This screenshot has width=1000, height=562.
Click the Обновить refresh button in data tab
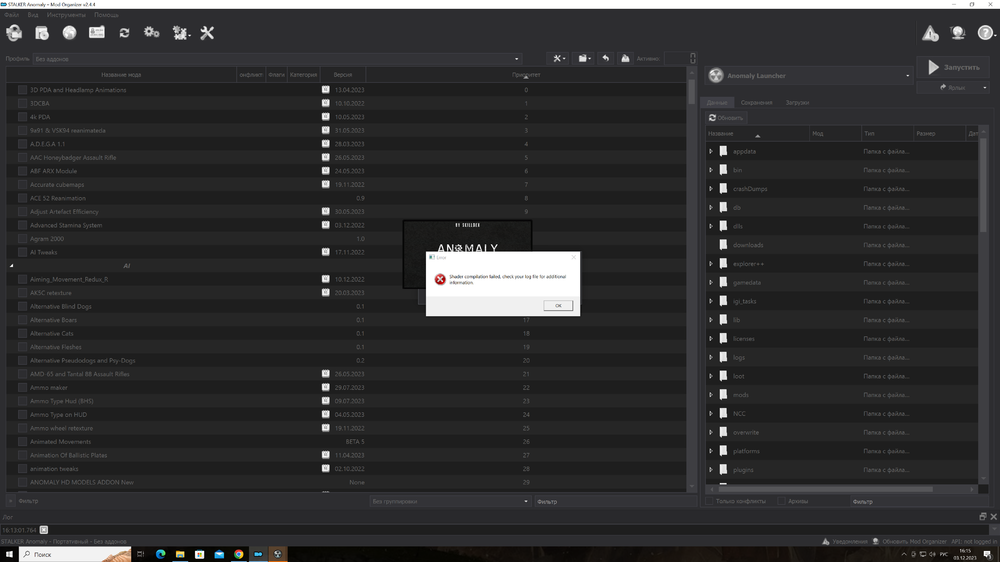[726, 118]
